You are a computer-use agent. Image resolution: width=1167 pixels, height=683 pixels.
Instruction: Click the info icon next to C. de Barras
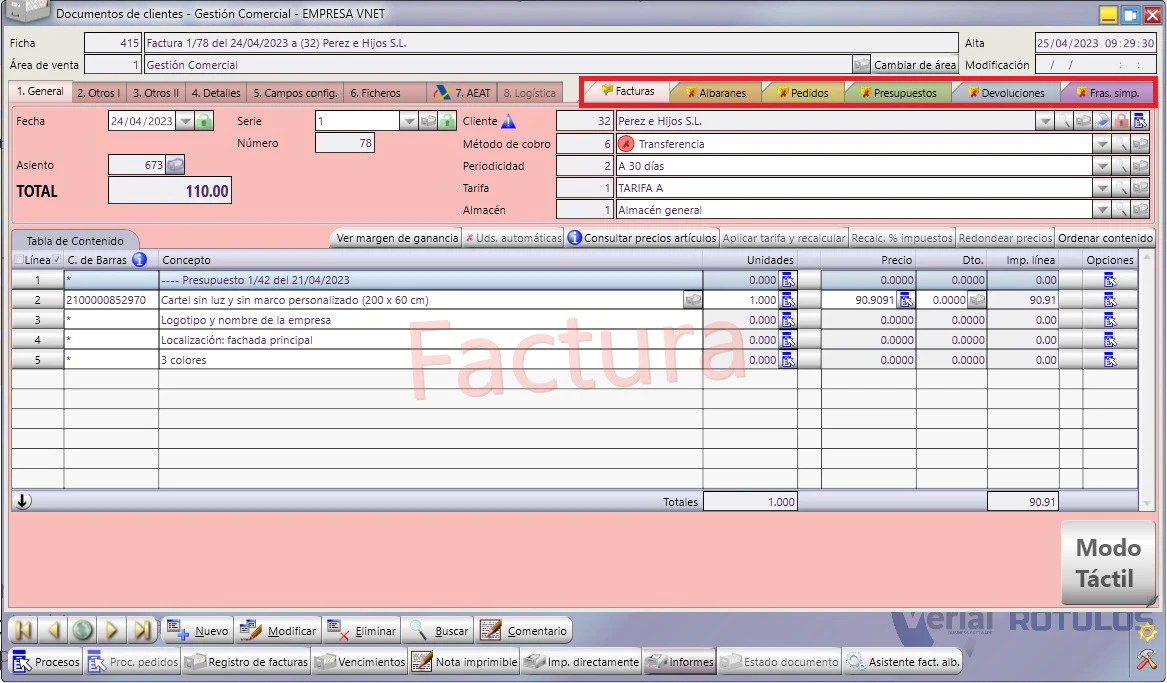(139, 260)
